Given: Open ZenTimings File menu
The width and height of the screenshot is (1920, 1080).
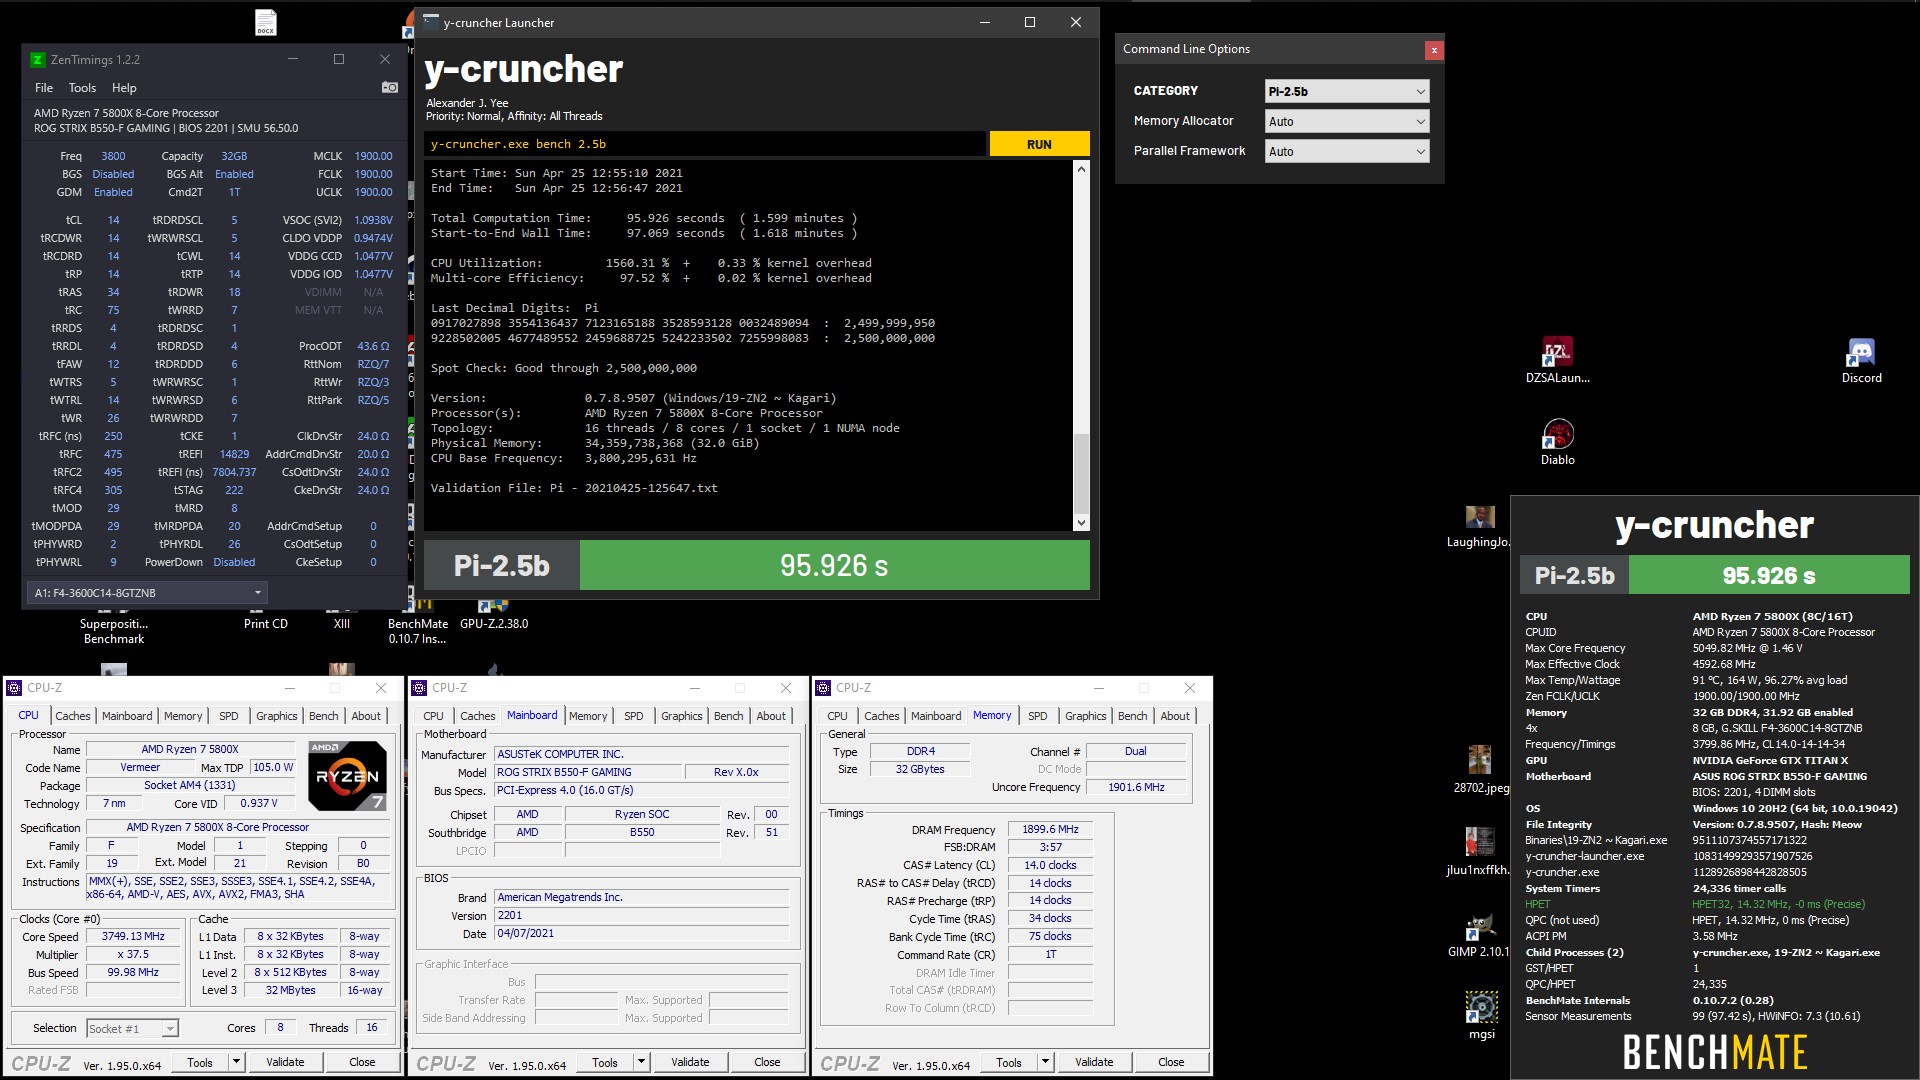Looking at the screenshot, I should coord(44,88).
